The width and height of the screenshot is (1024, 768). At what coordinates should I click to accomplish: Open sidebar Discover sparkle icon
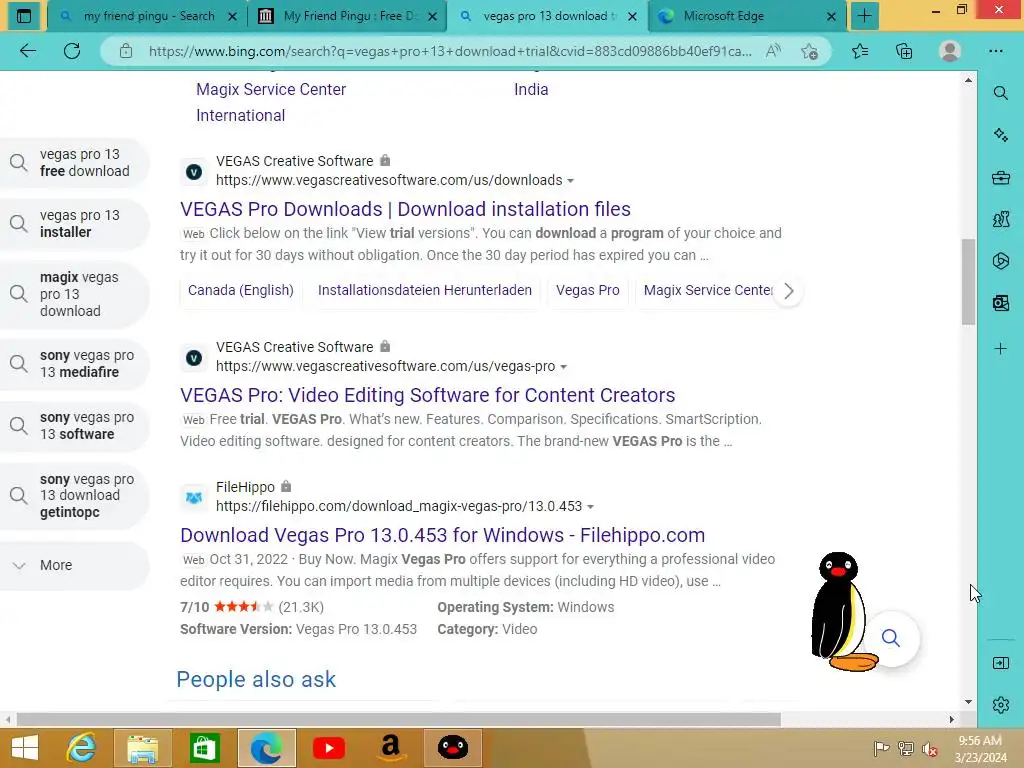click(1000, 135)
